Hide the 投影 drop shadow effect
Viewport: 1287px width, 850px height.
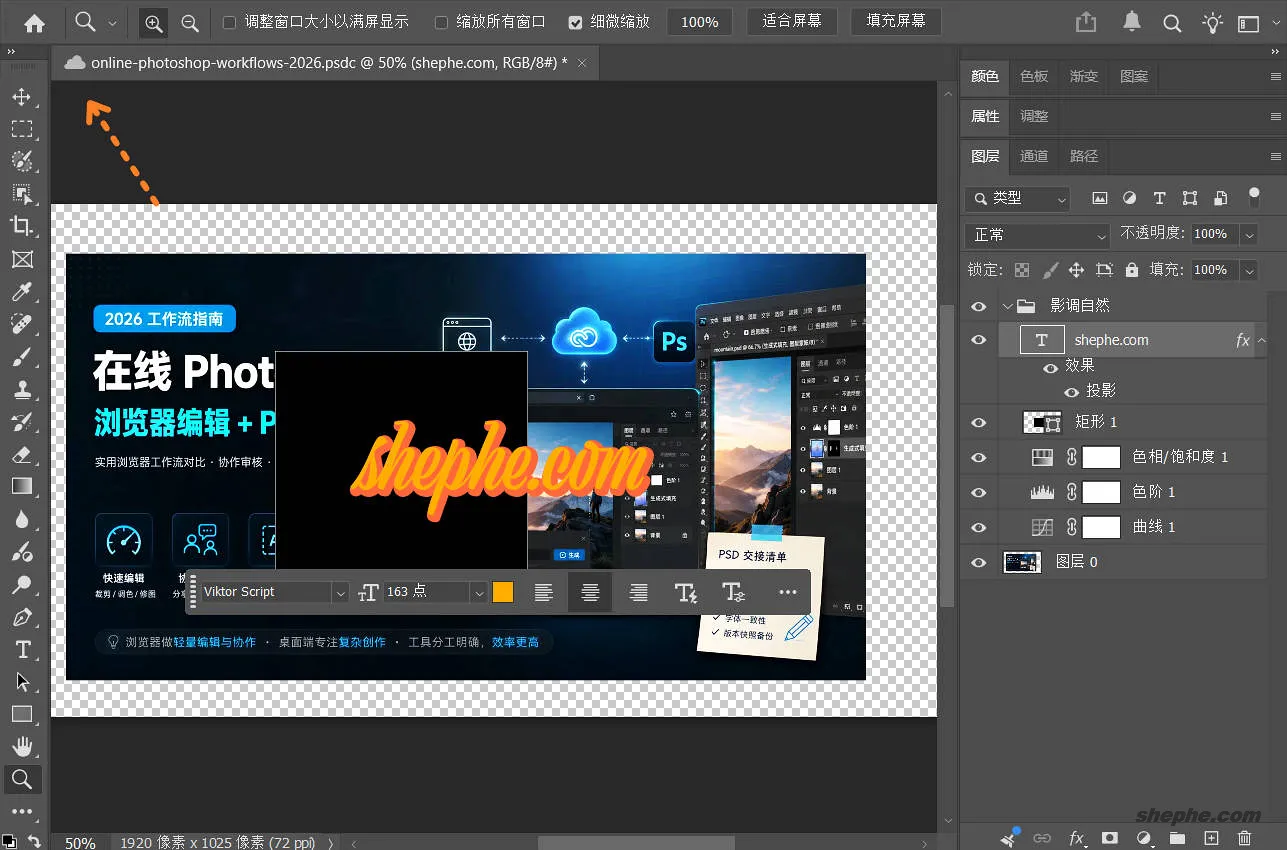[1071, 391]
